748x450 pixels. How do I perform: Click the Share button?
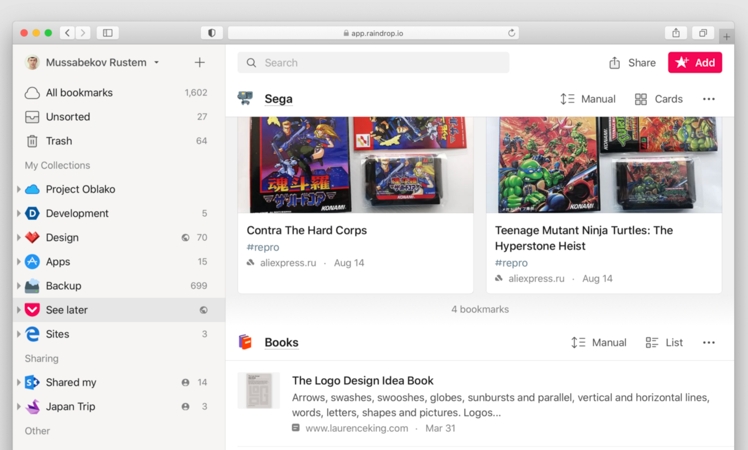coord(632,63)
